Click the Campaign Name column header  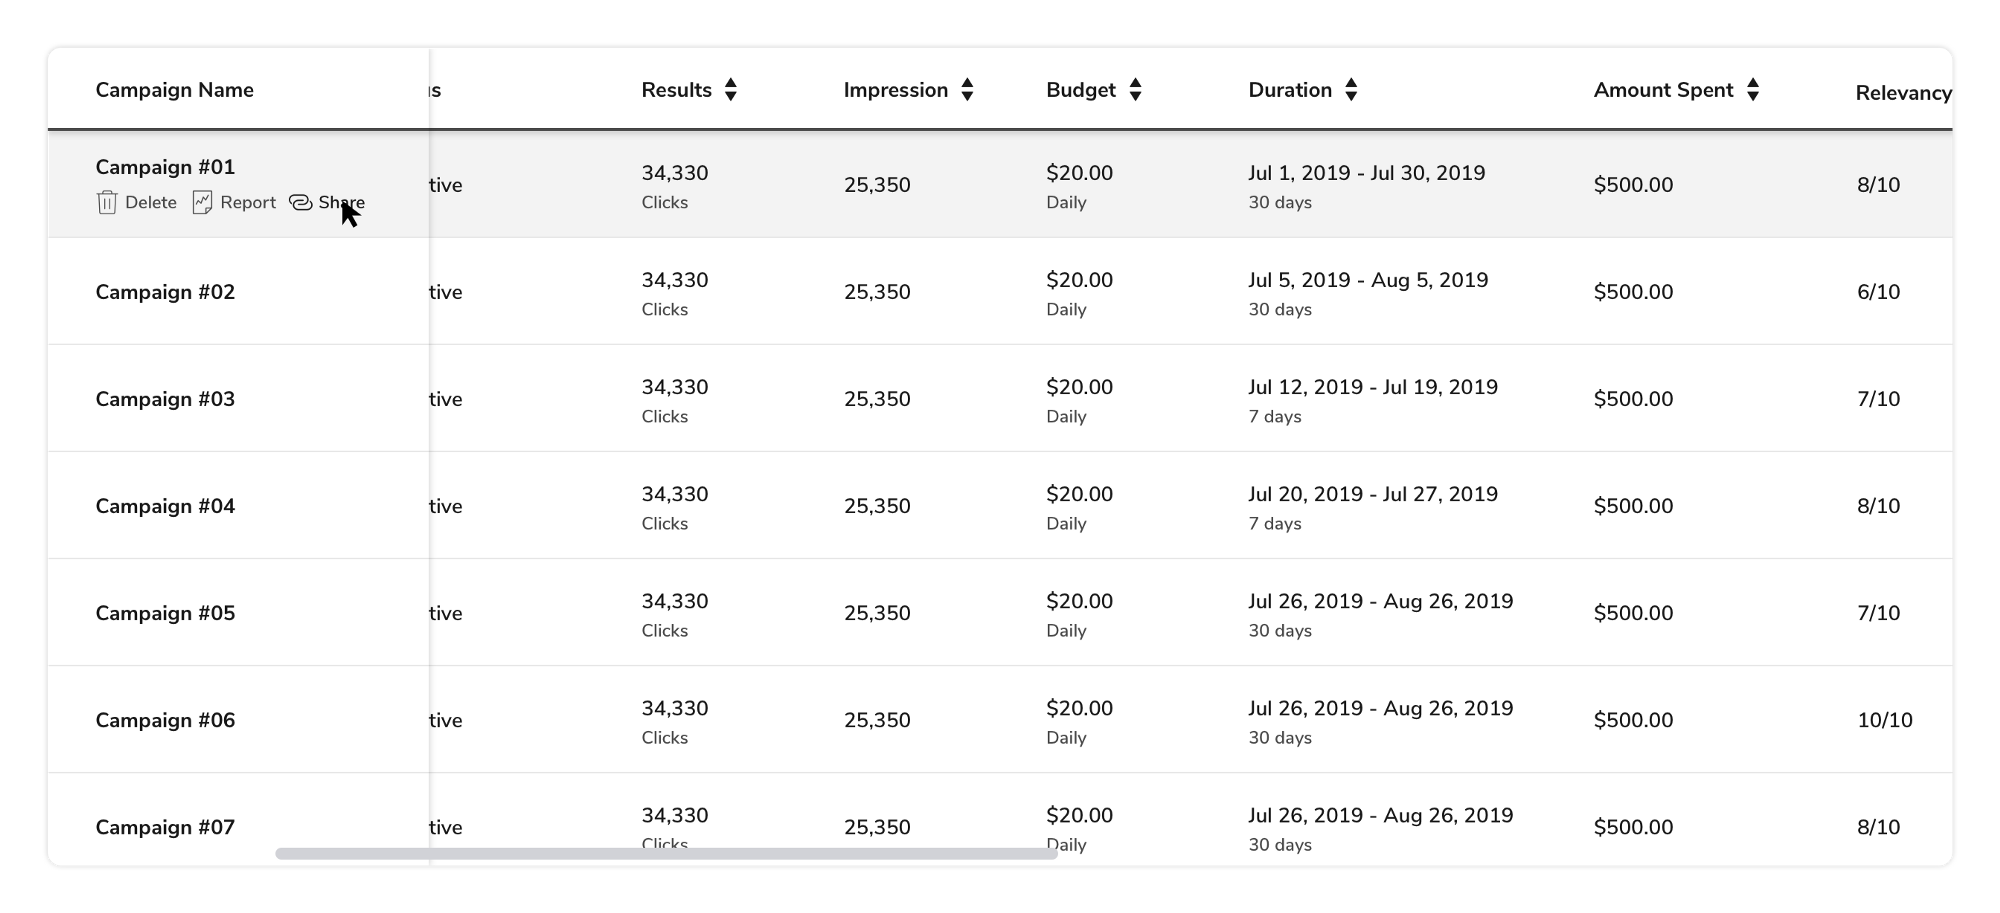point(175,90)
